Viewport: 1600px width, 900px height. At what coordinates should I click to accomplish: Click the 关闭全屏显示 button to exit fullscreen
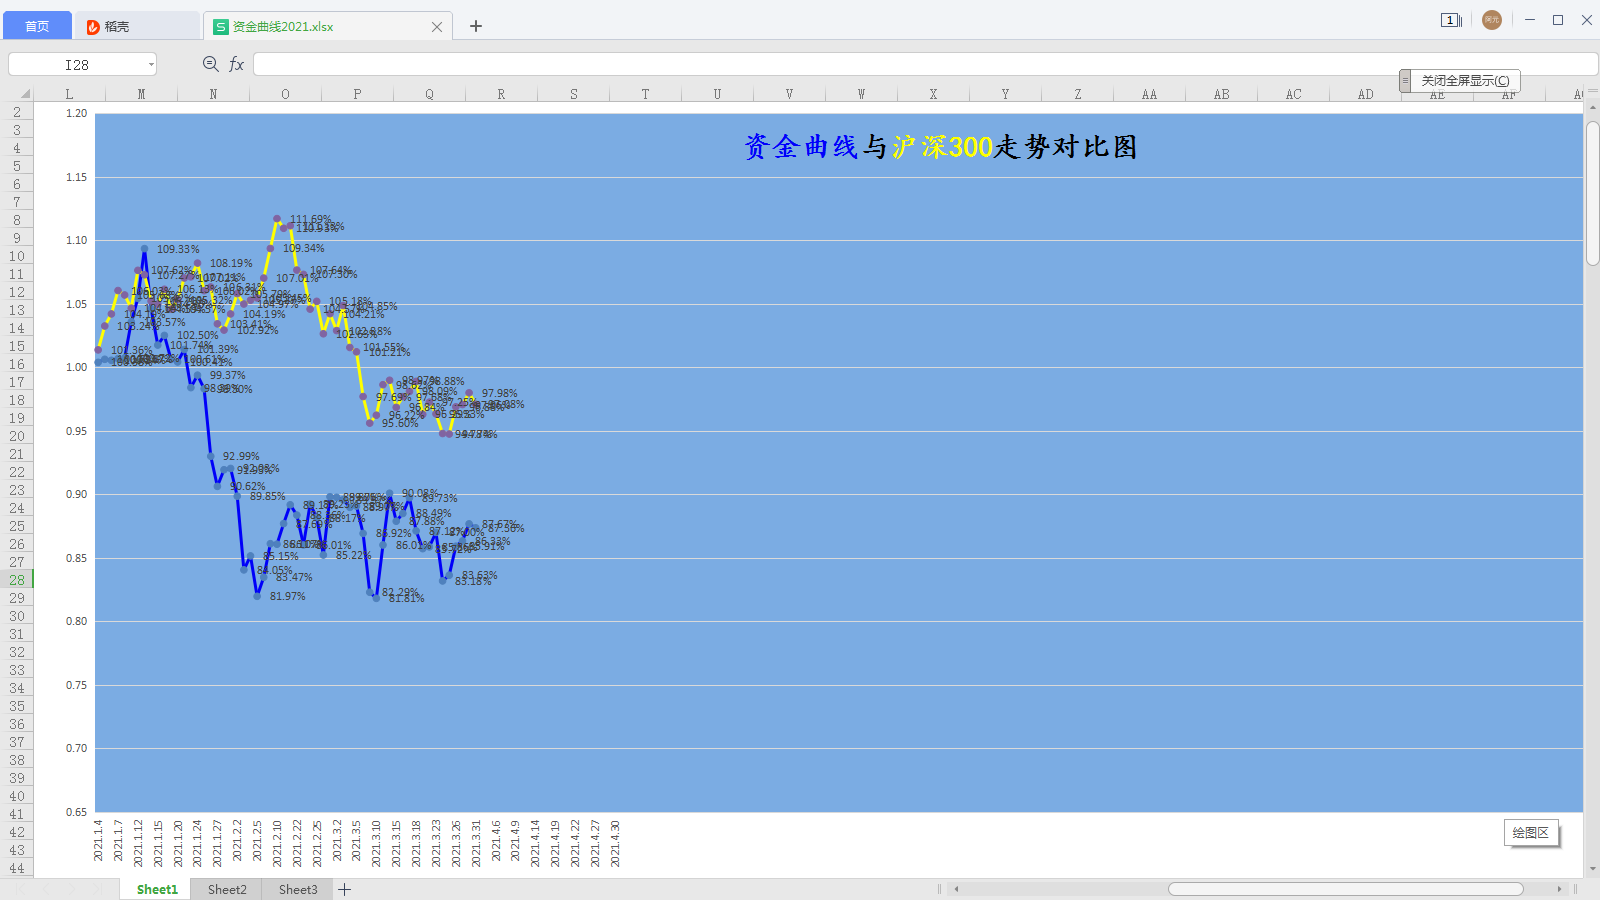(x=1463, y=80)
